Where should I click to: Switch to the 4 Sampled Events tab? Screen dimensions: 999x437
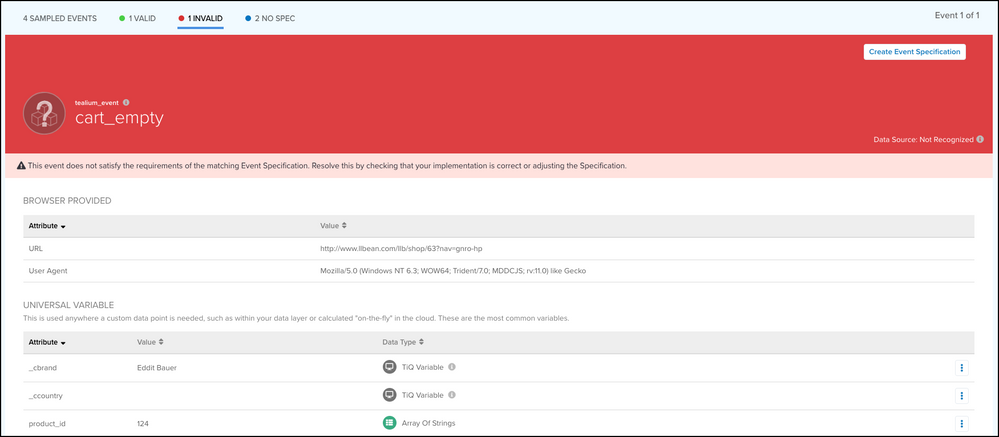click(x=60, y=18)
